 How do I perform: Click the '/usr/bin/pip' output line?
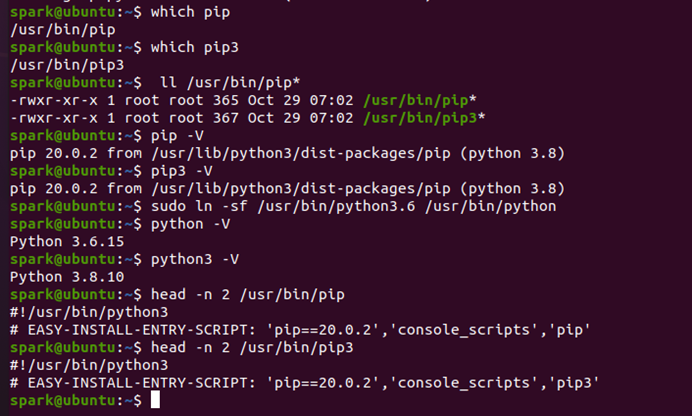63,30
